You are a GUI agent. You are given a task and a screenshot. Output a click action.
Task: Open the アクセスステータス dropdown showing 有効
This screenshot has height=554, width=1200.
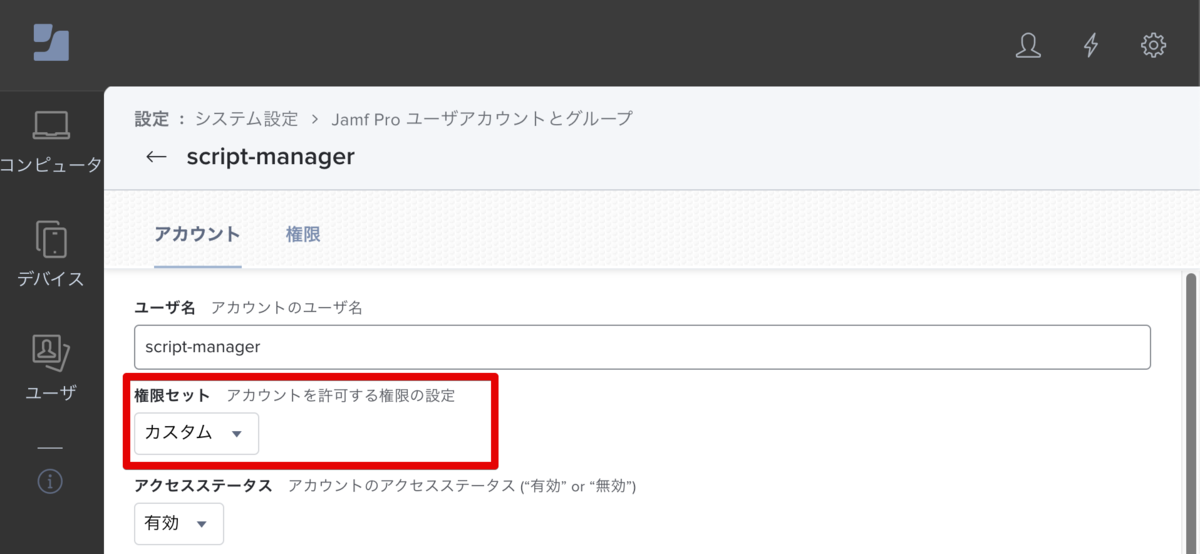pyautogui.click(x=179, y=523)
